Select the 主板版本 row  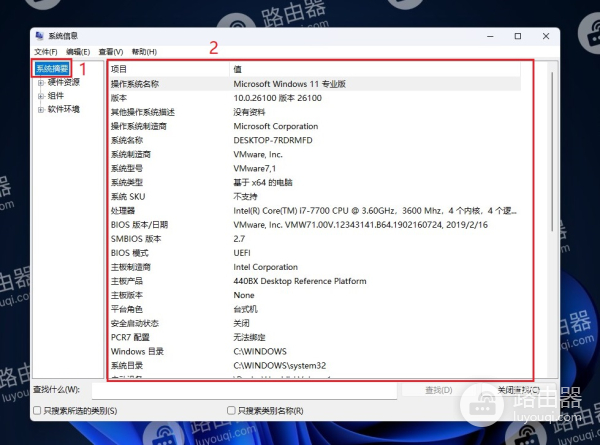pyautogui.click(x=315, y=295)
